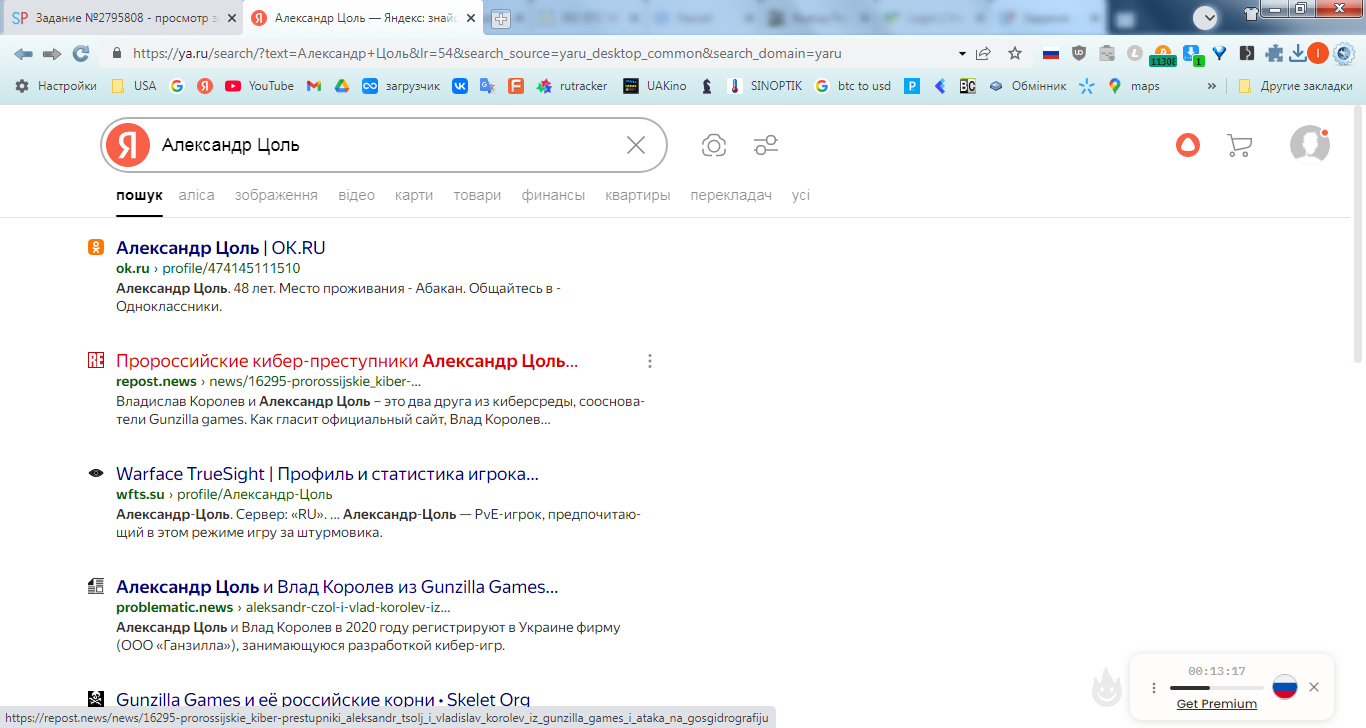The height and width of the screenshot is (728, 1366).
Task: Bookmark this page with the star icon
Action: pos(1015,54)
